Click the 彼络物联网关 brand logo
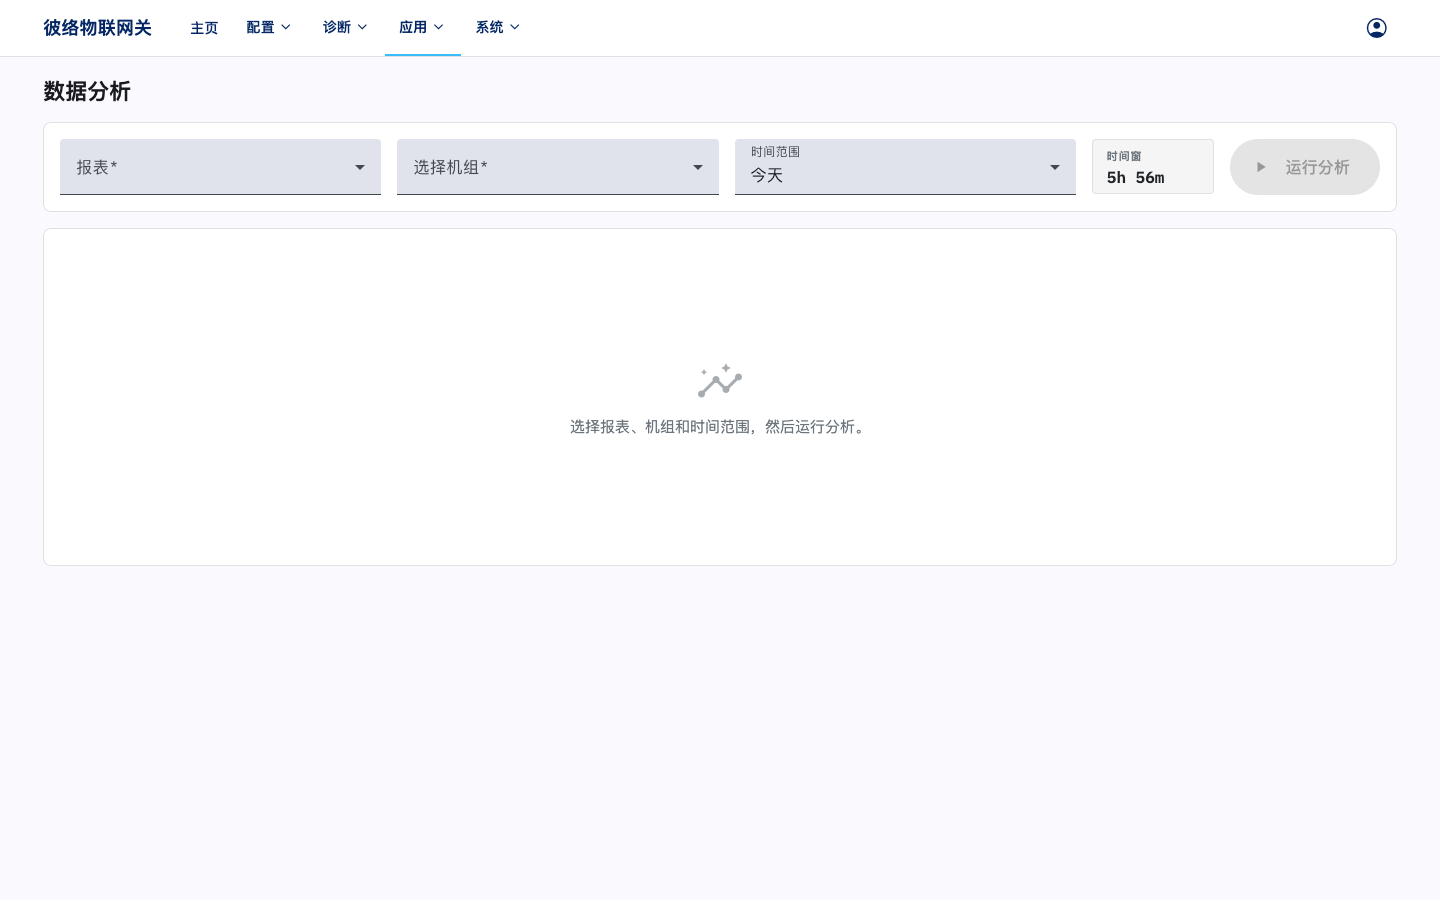 (x=97, y=28)
